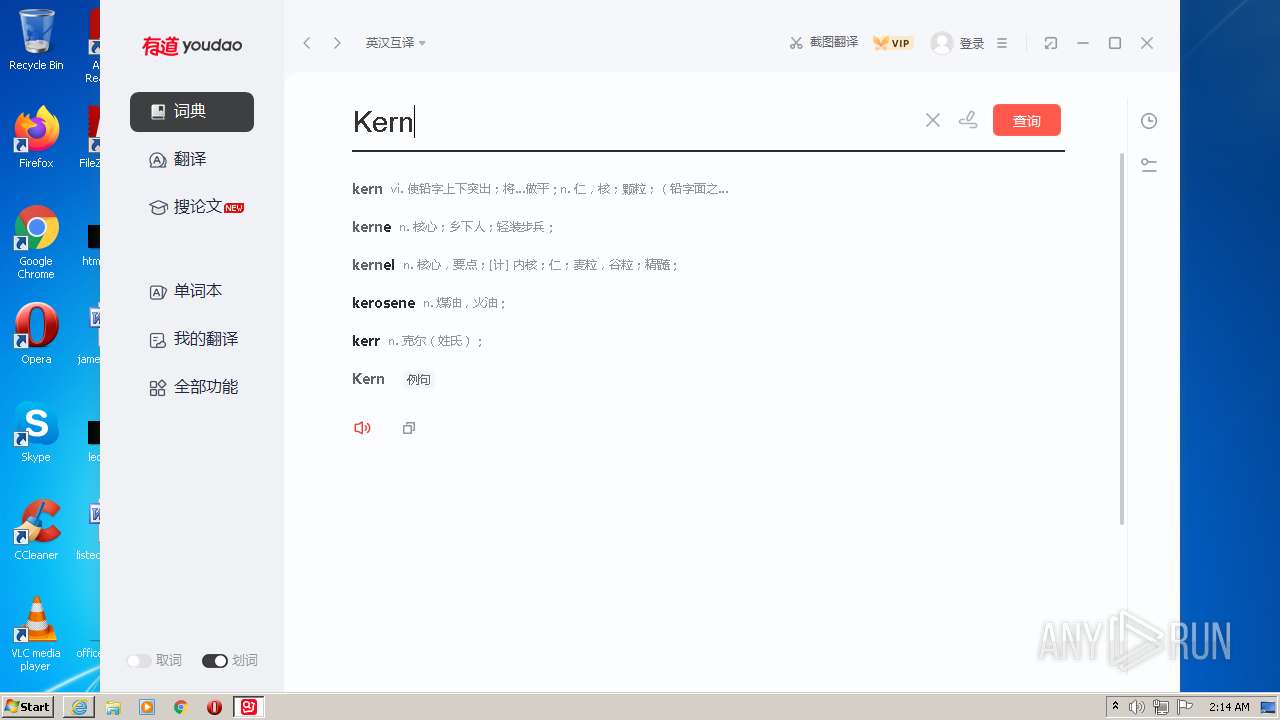
Task: Open 我的翻译 my translations
Action: [x=194, y=339]
